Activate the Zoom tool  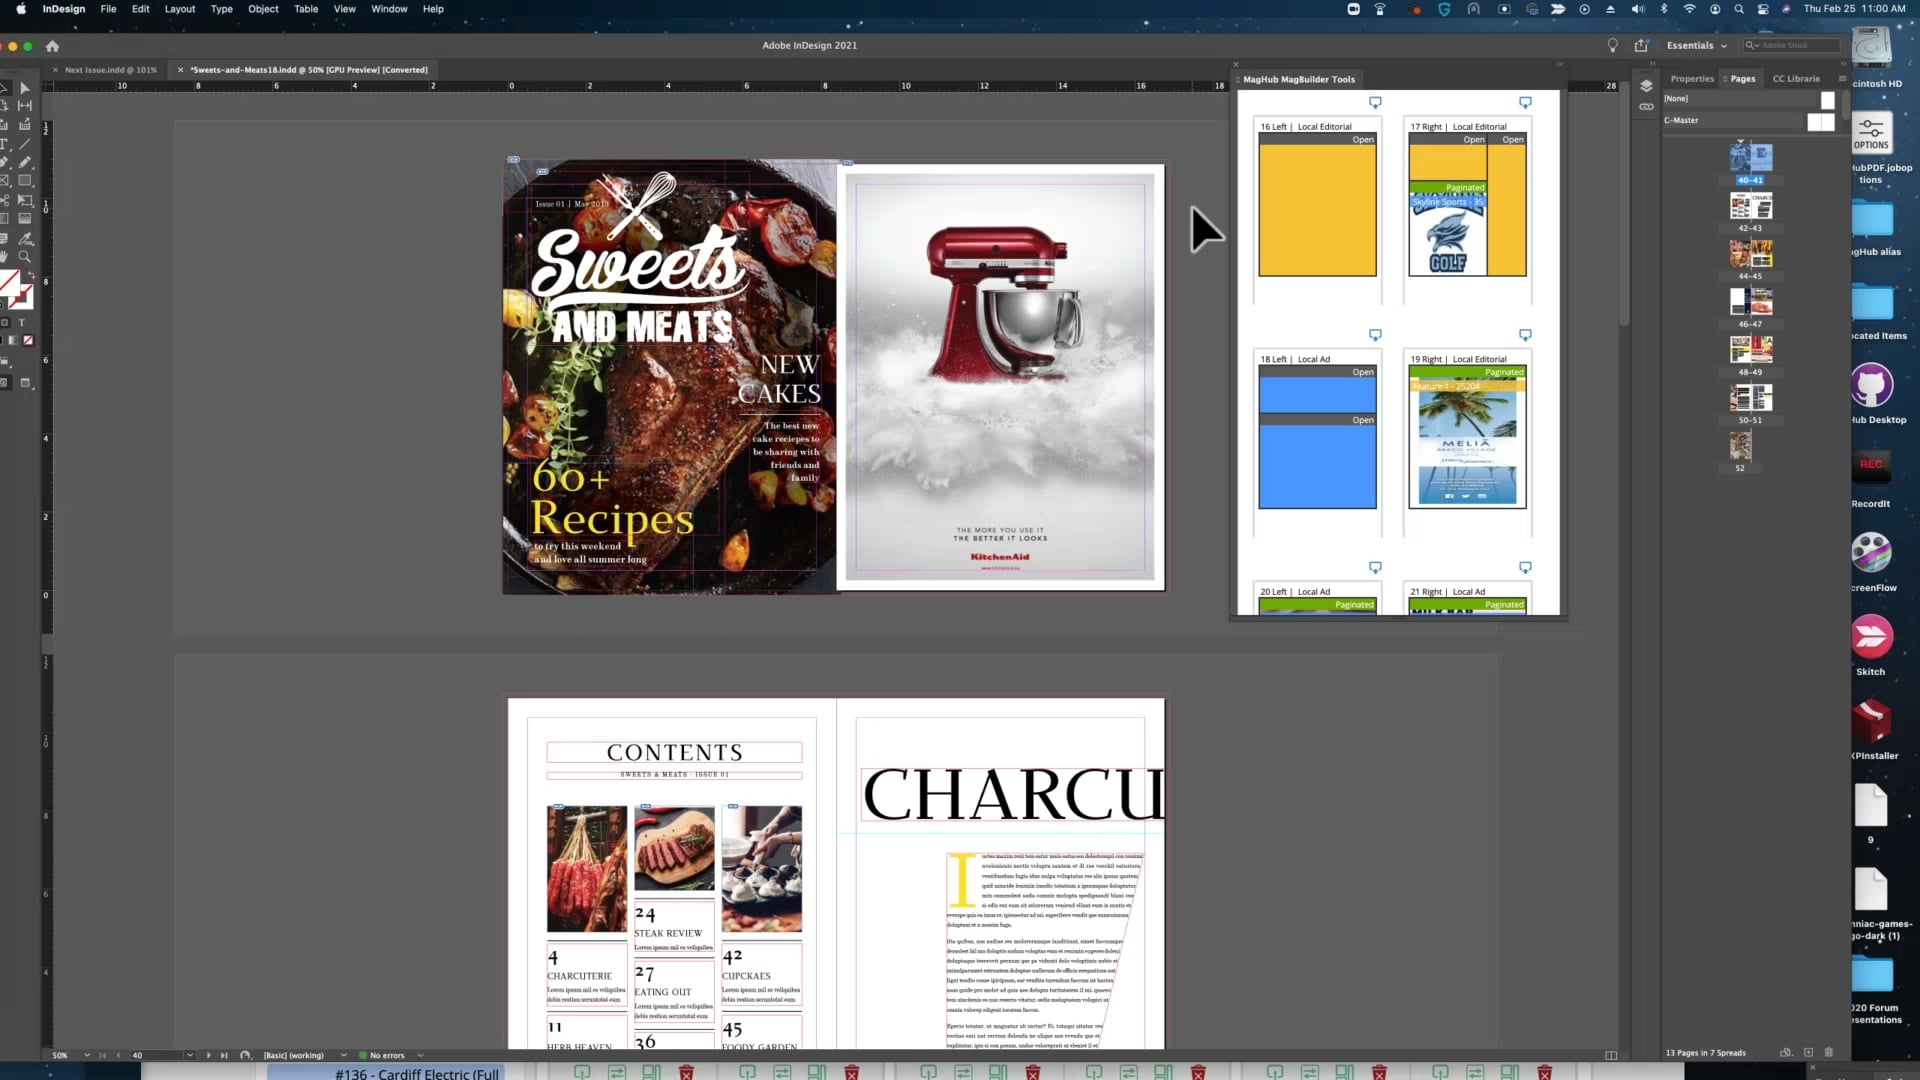pos(25,256)
